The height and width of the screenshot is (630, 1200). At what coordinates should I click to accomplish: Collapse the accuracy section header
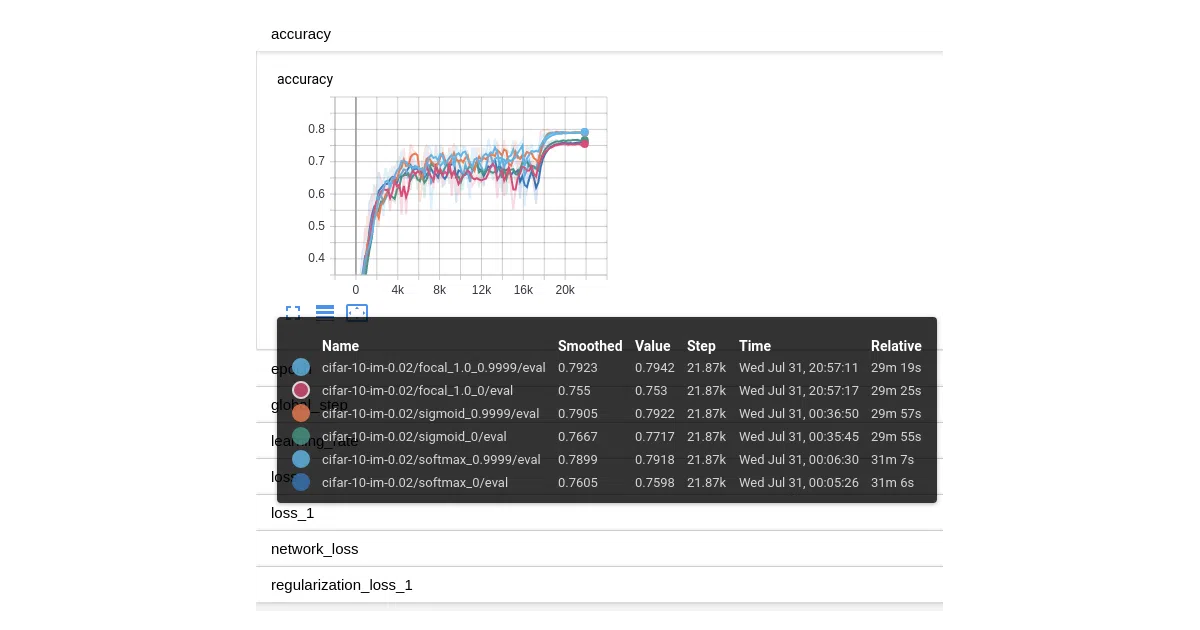coord(599,34)
